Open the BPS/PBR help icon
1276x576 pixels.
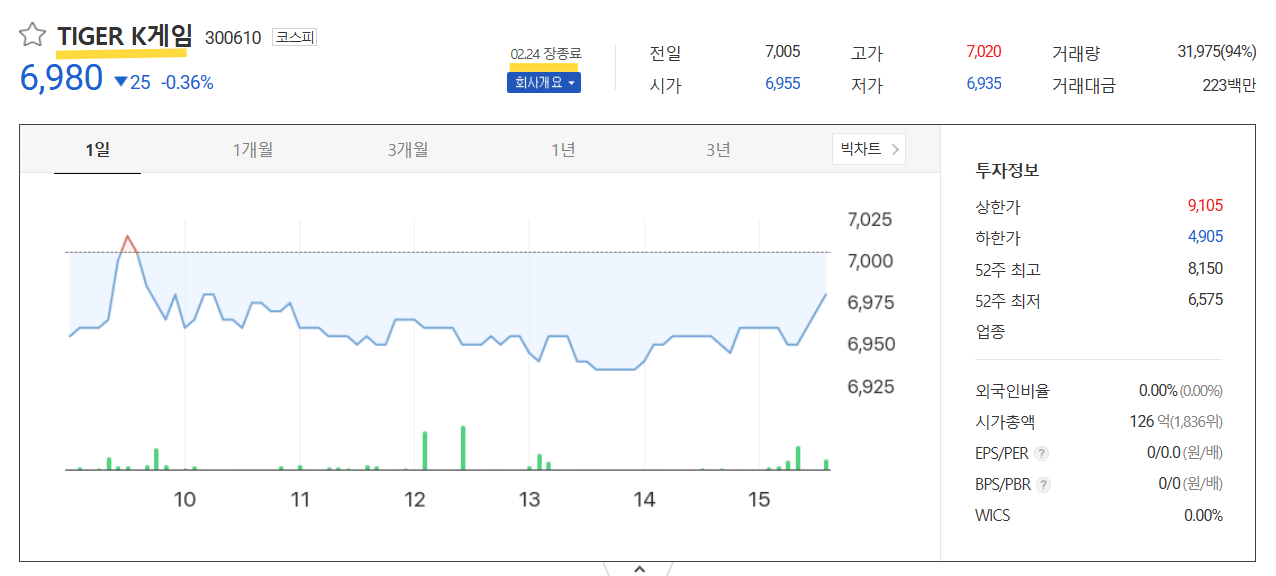click(x=1046, y=484)
